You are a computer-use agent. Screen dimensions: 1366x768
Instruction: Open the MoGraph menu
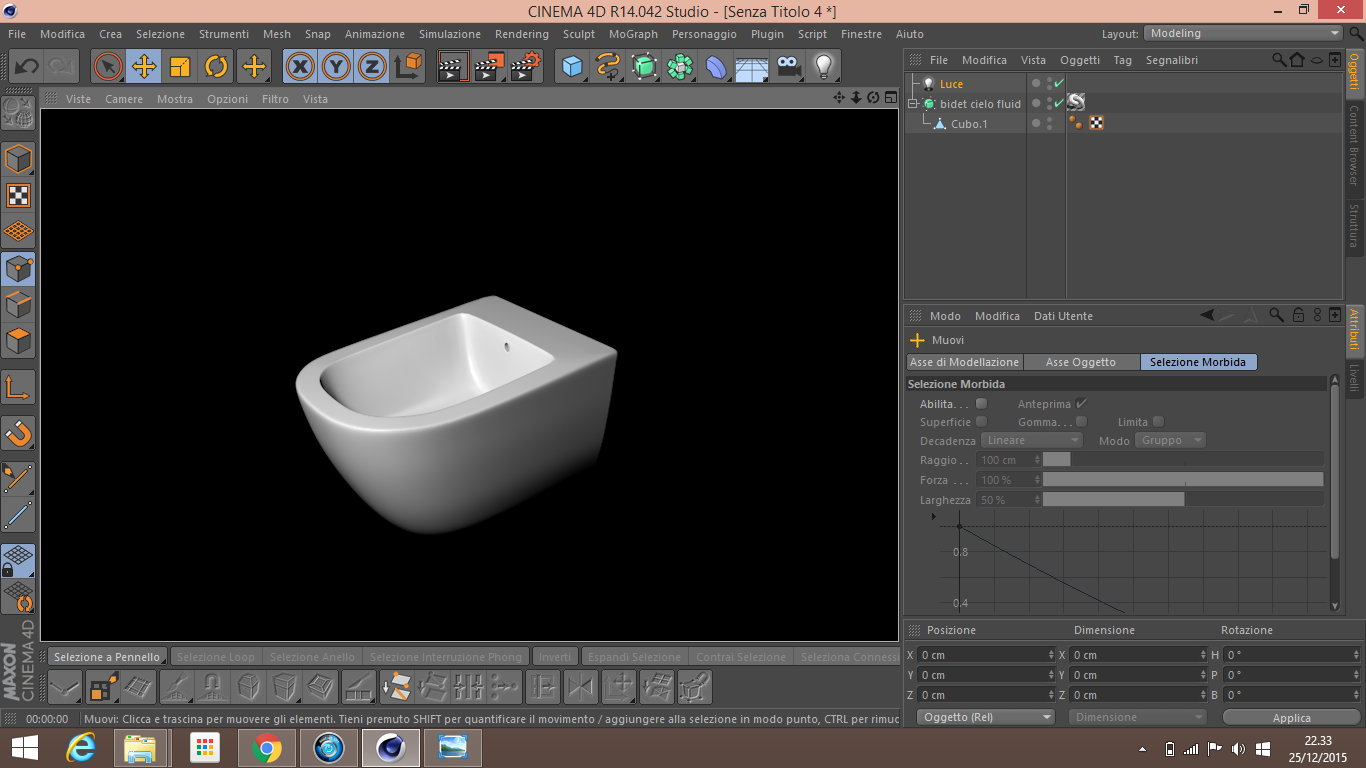[633, 34]
